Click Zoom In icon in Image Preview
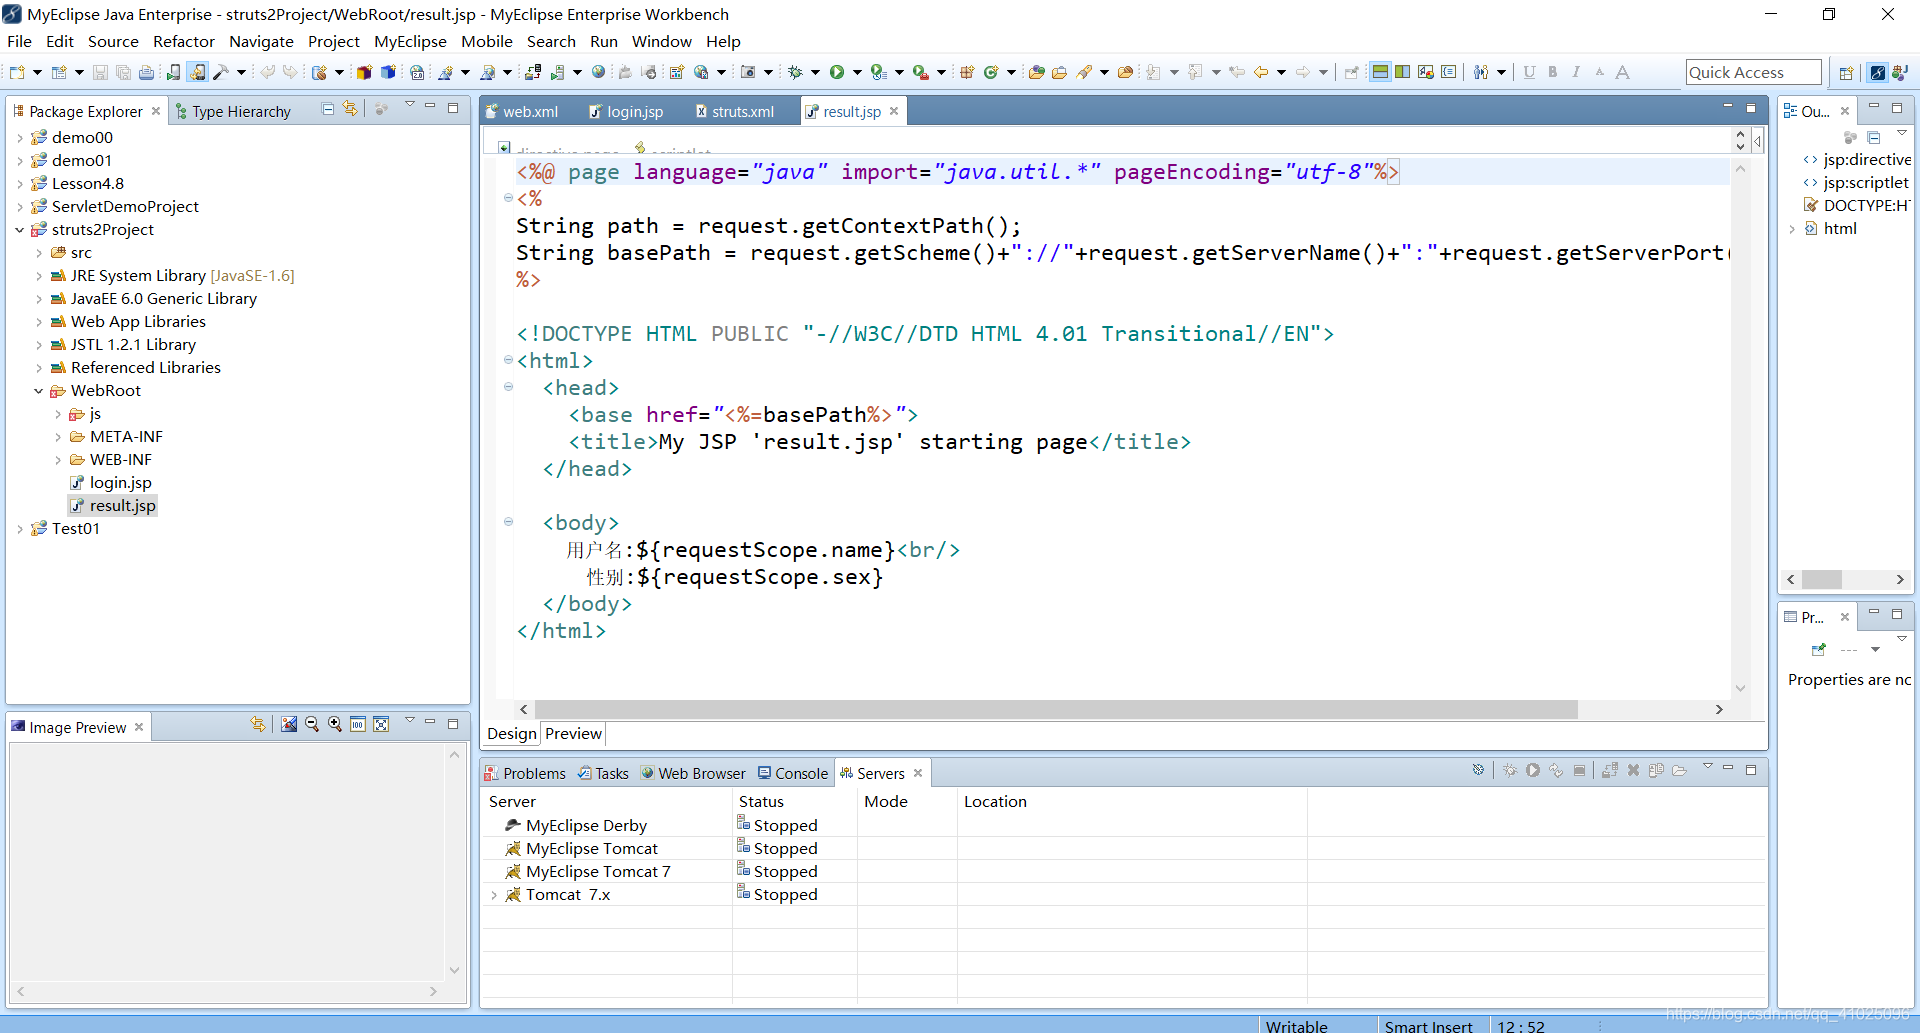 coord(335,724)
